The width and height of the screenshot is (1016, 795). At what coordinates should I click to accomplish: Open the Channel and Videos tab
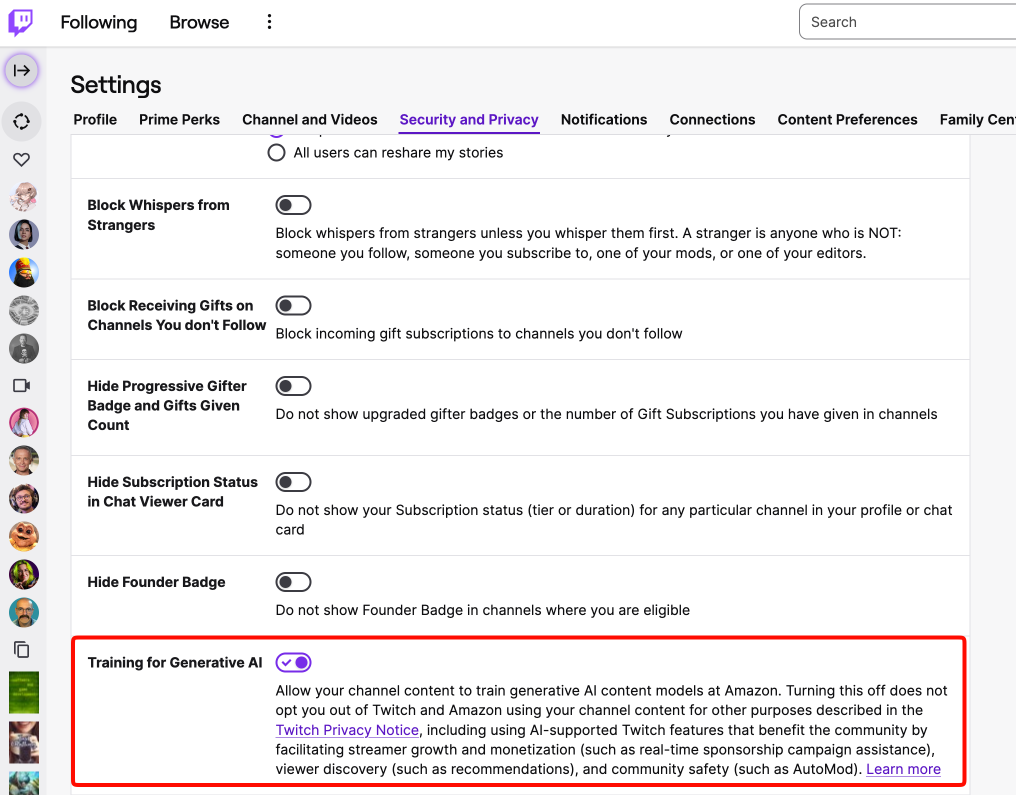point(310,120)
